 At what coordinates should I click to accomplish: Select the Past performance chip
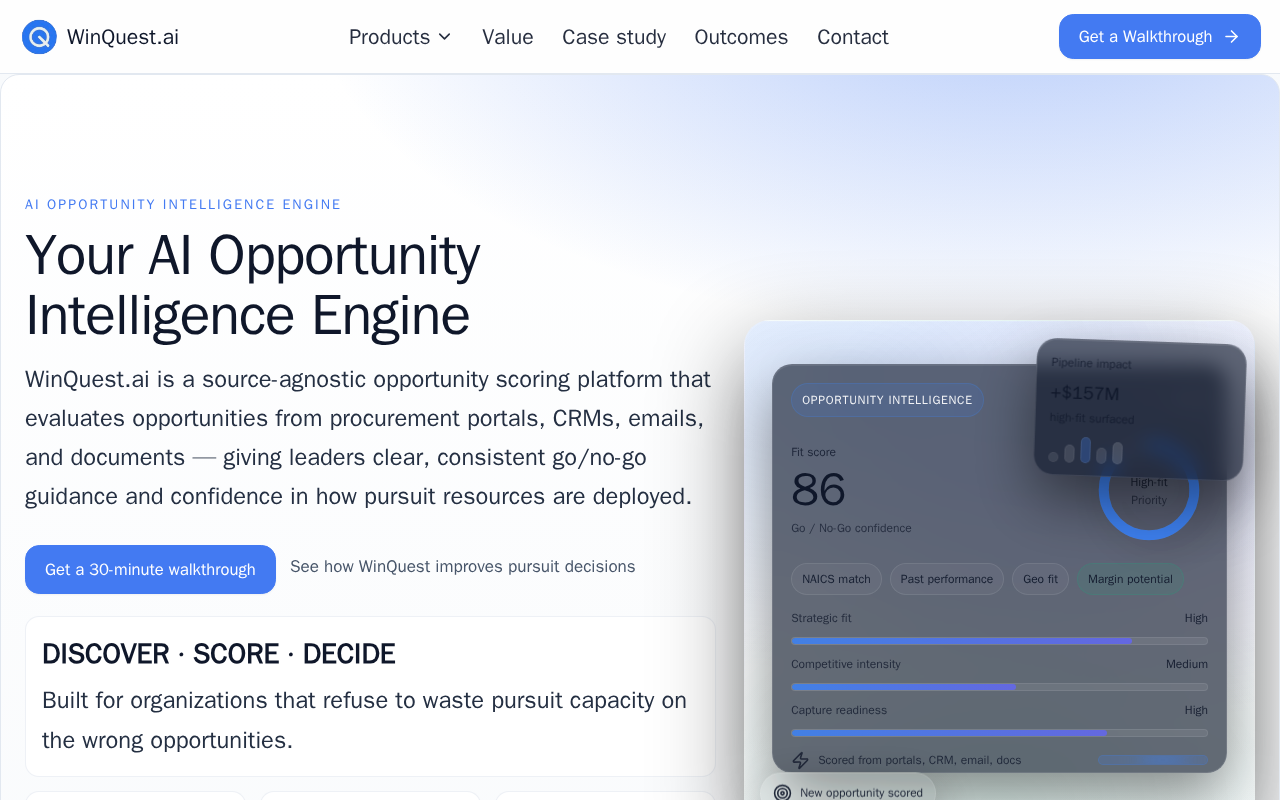pyautogui.click(x=947, y=579)
